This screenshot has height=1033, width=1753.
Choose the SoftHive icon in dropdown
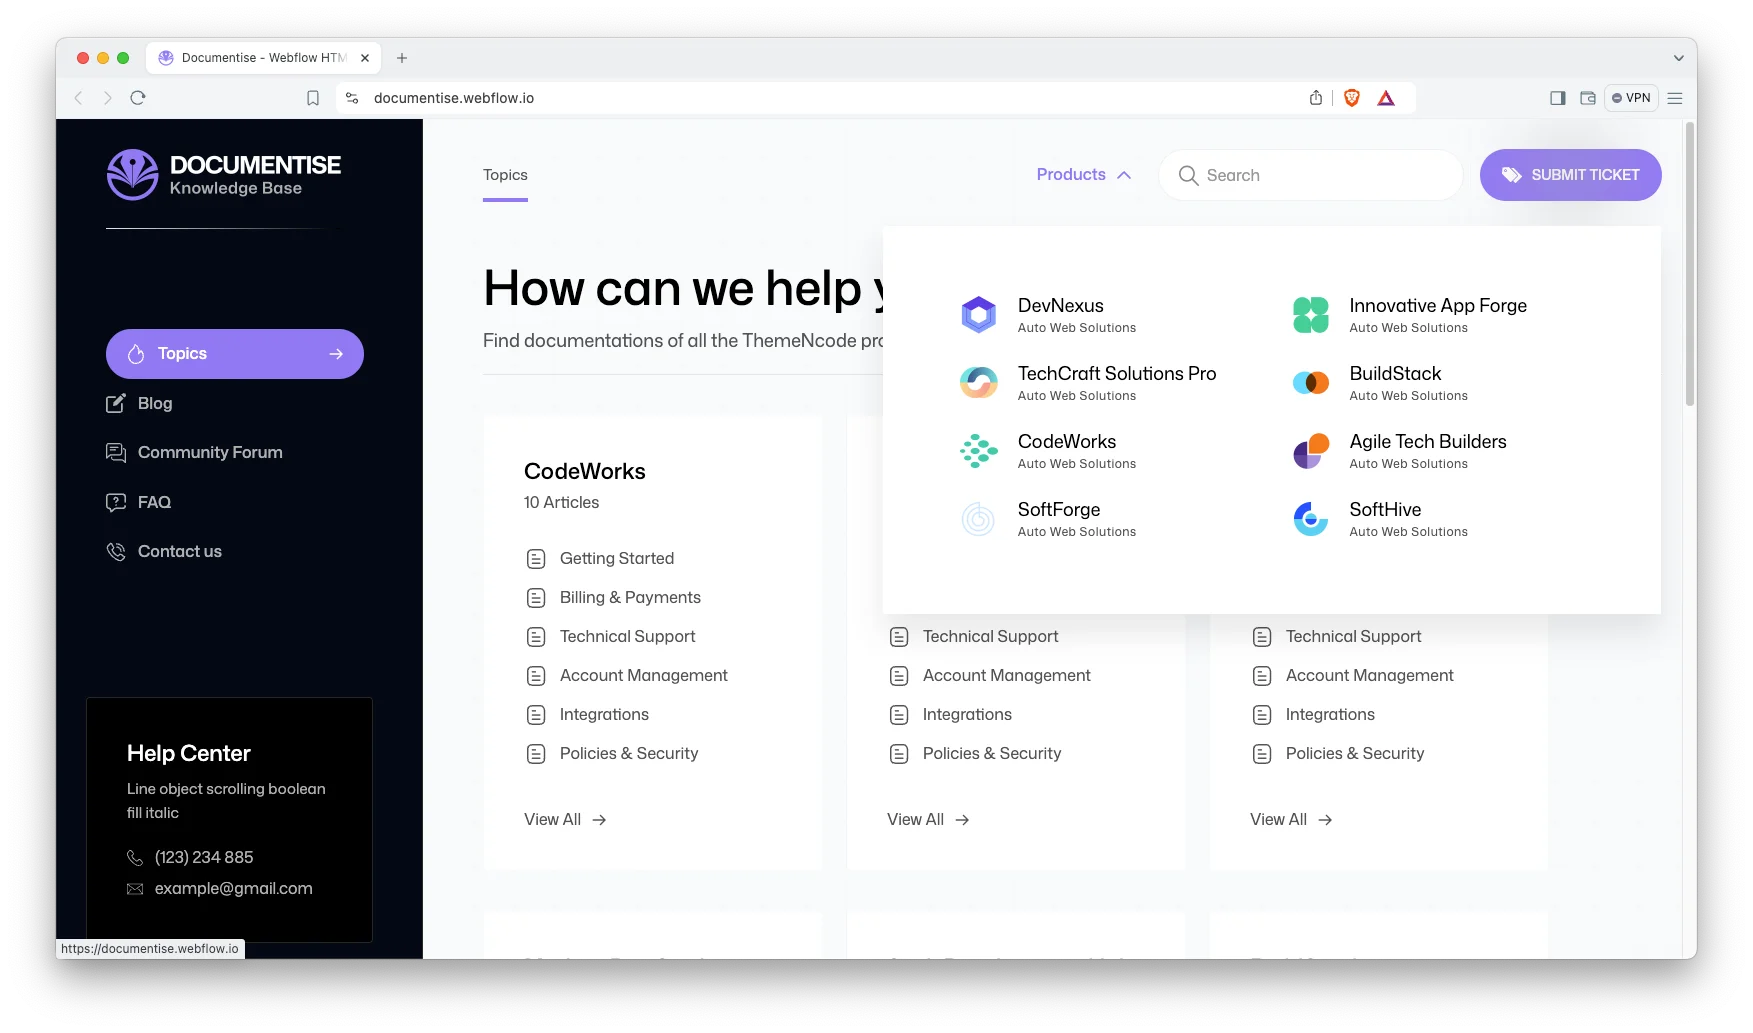(1310, 519)
